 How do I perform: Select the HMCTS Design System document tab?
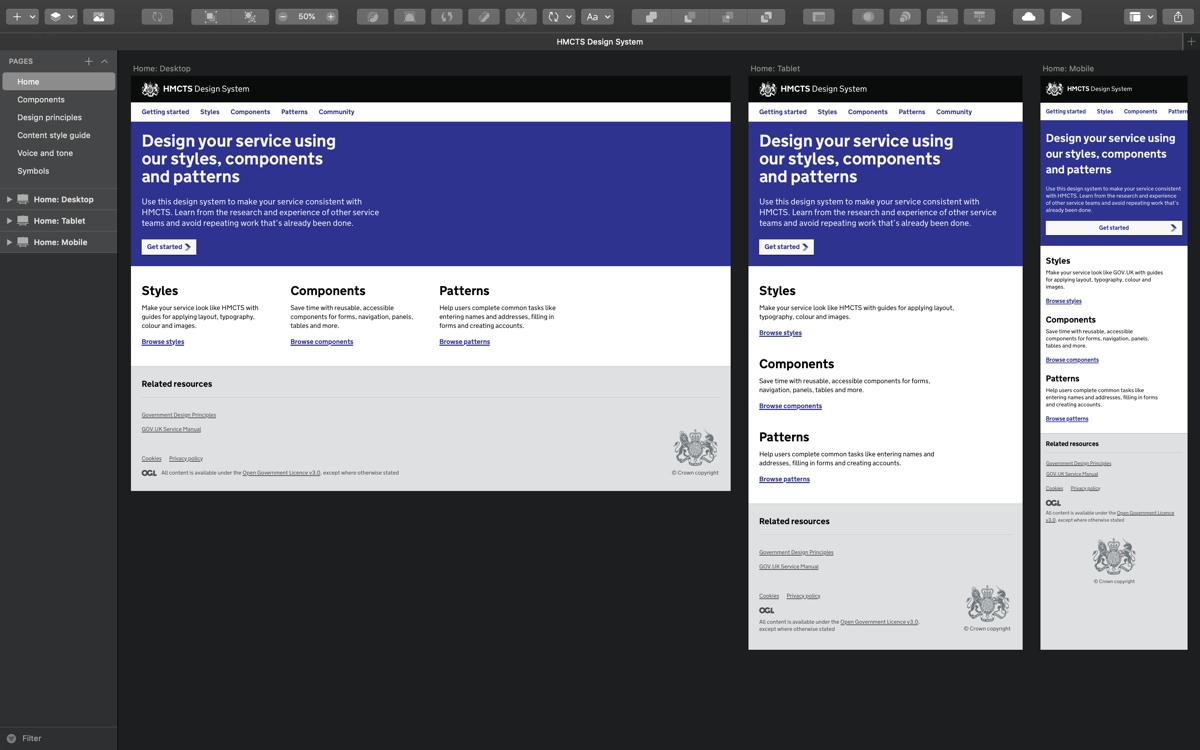(x=600, y=42)
